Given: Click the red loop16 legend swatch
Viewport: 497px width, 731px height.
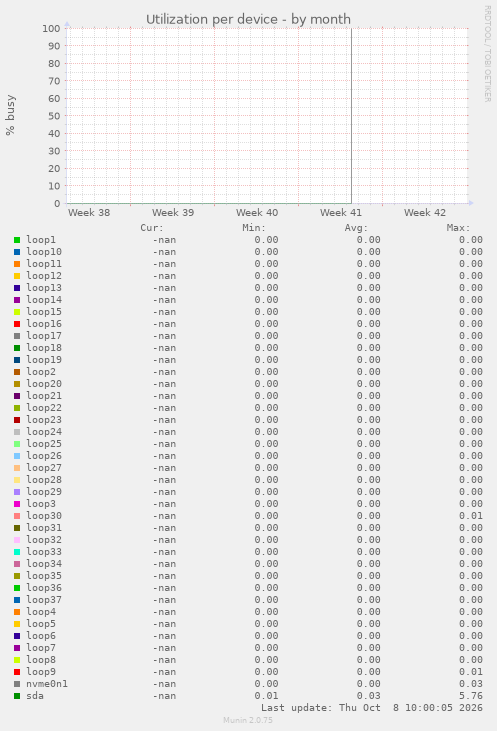Looking at the screenshot, I should tap(17, 324).
